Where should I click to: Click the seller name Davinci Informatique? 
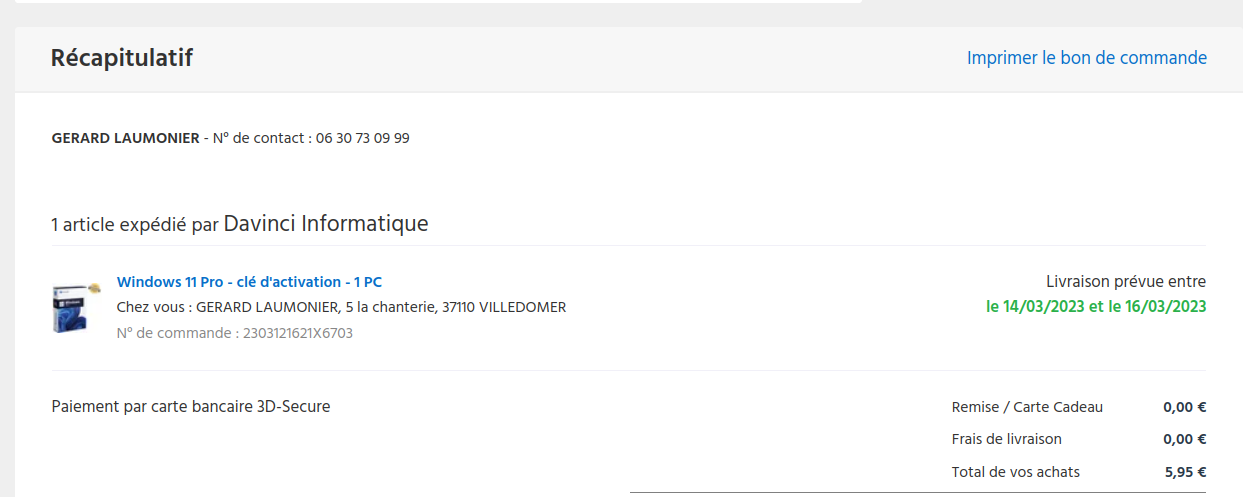click(x=325, y=224)
